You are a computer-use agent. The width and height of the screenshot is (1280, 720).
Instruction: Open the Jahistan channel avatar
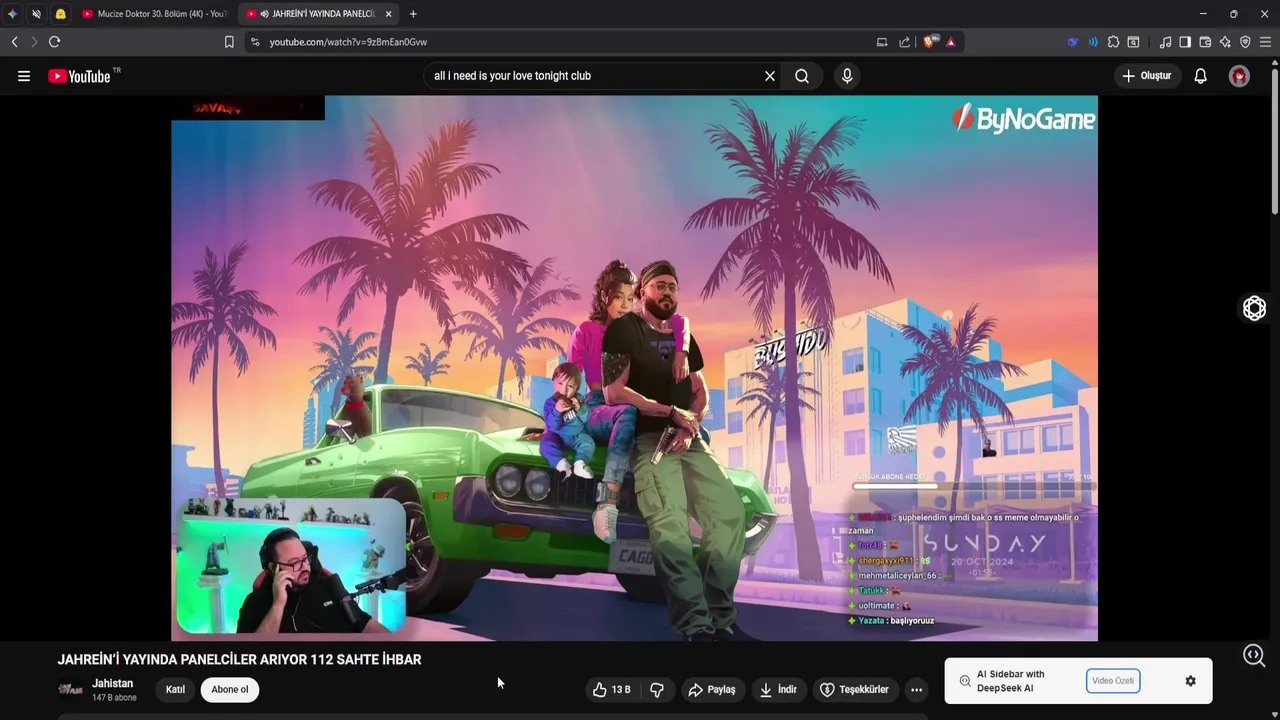click(70, 689)
